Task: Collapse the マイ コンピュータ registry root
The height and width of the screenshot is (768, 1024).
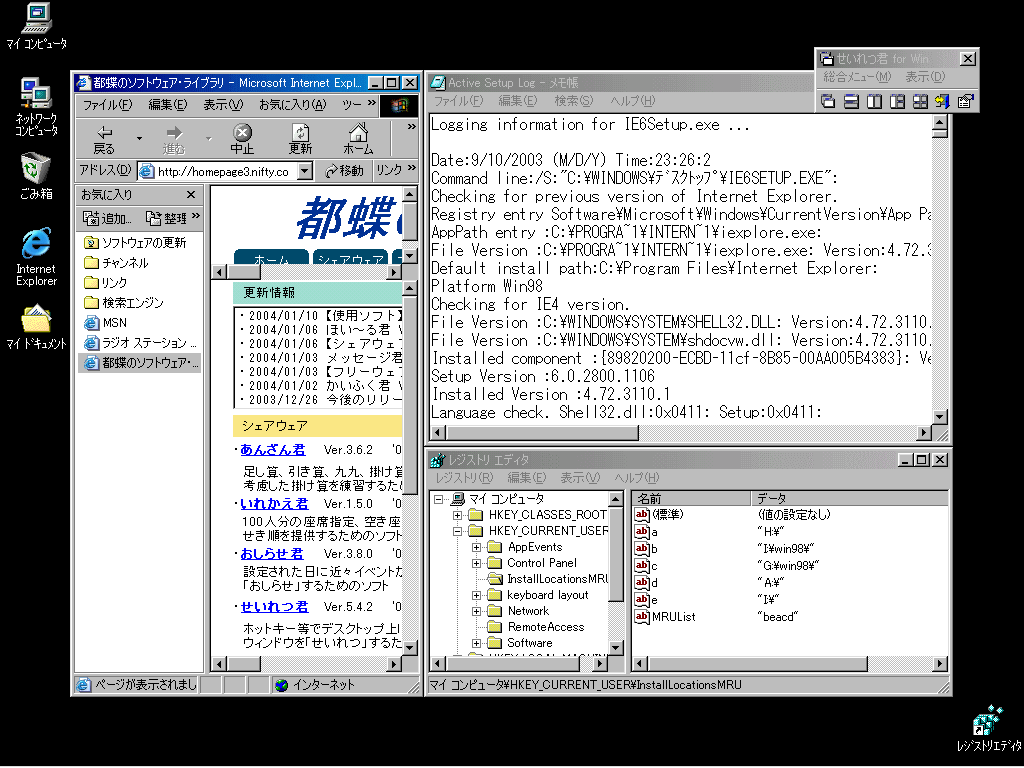Action: click(x=439, y=499)
